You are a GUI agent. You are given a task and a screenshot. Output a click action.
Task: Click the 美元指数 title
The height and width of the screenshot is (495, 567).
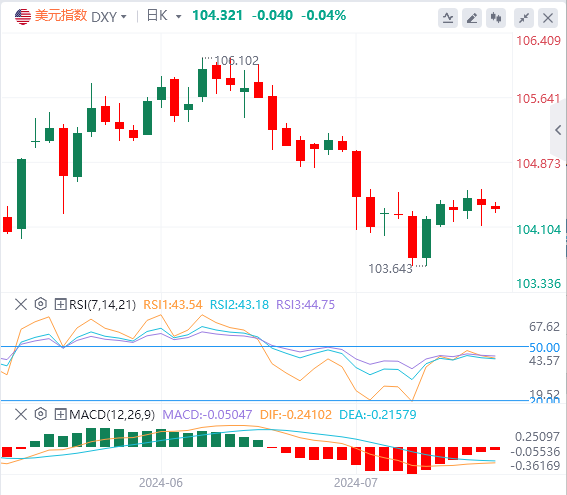click(x=61, y=16)
